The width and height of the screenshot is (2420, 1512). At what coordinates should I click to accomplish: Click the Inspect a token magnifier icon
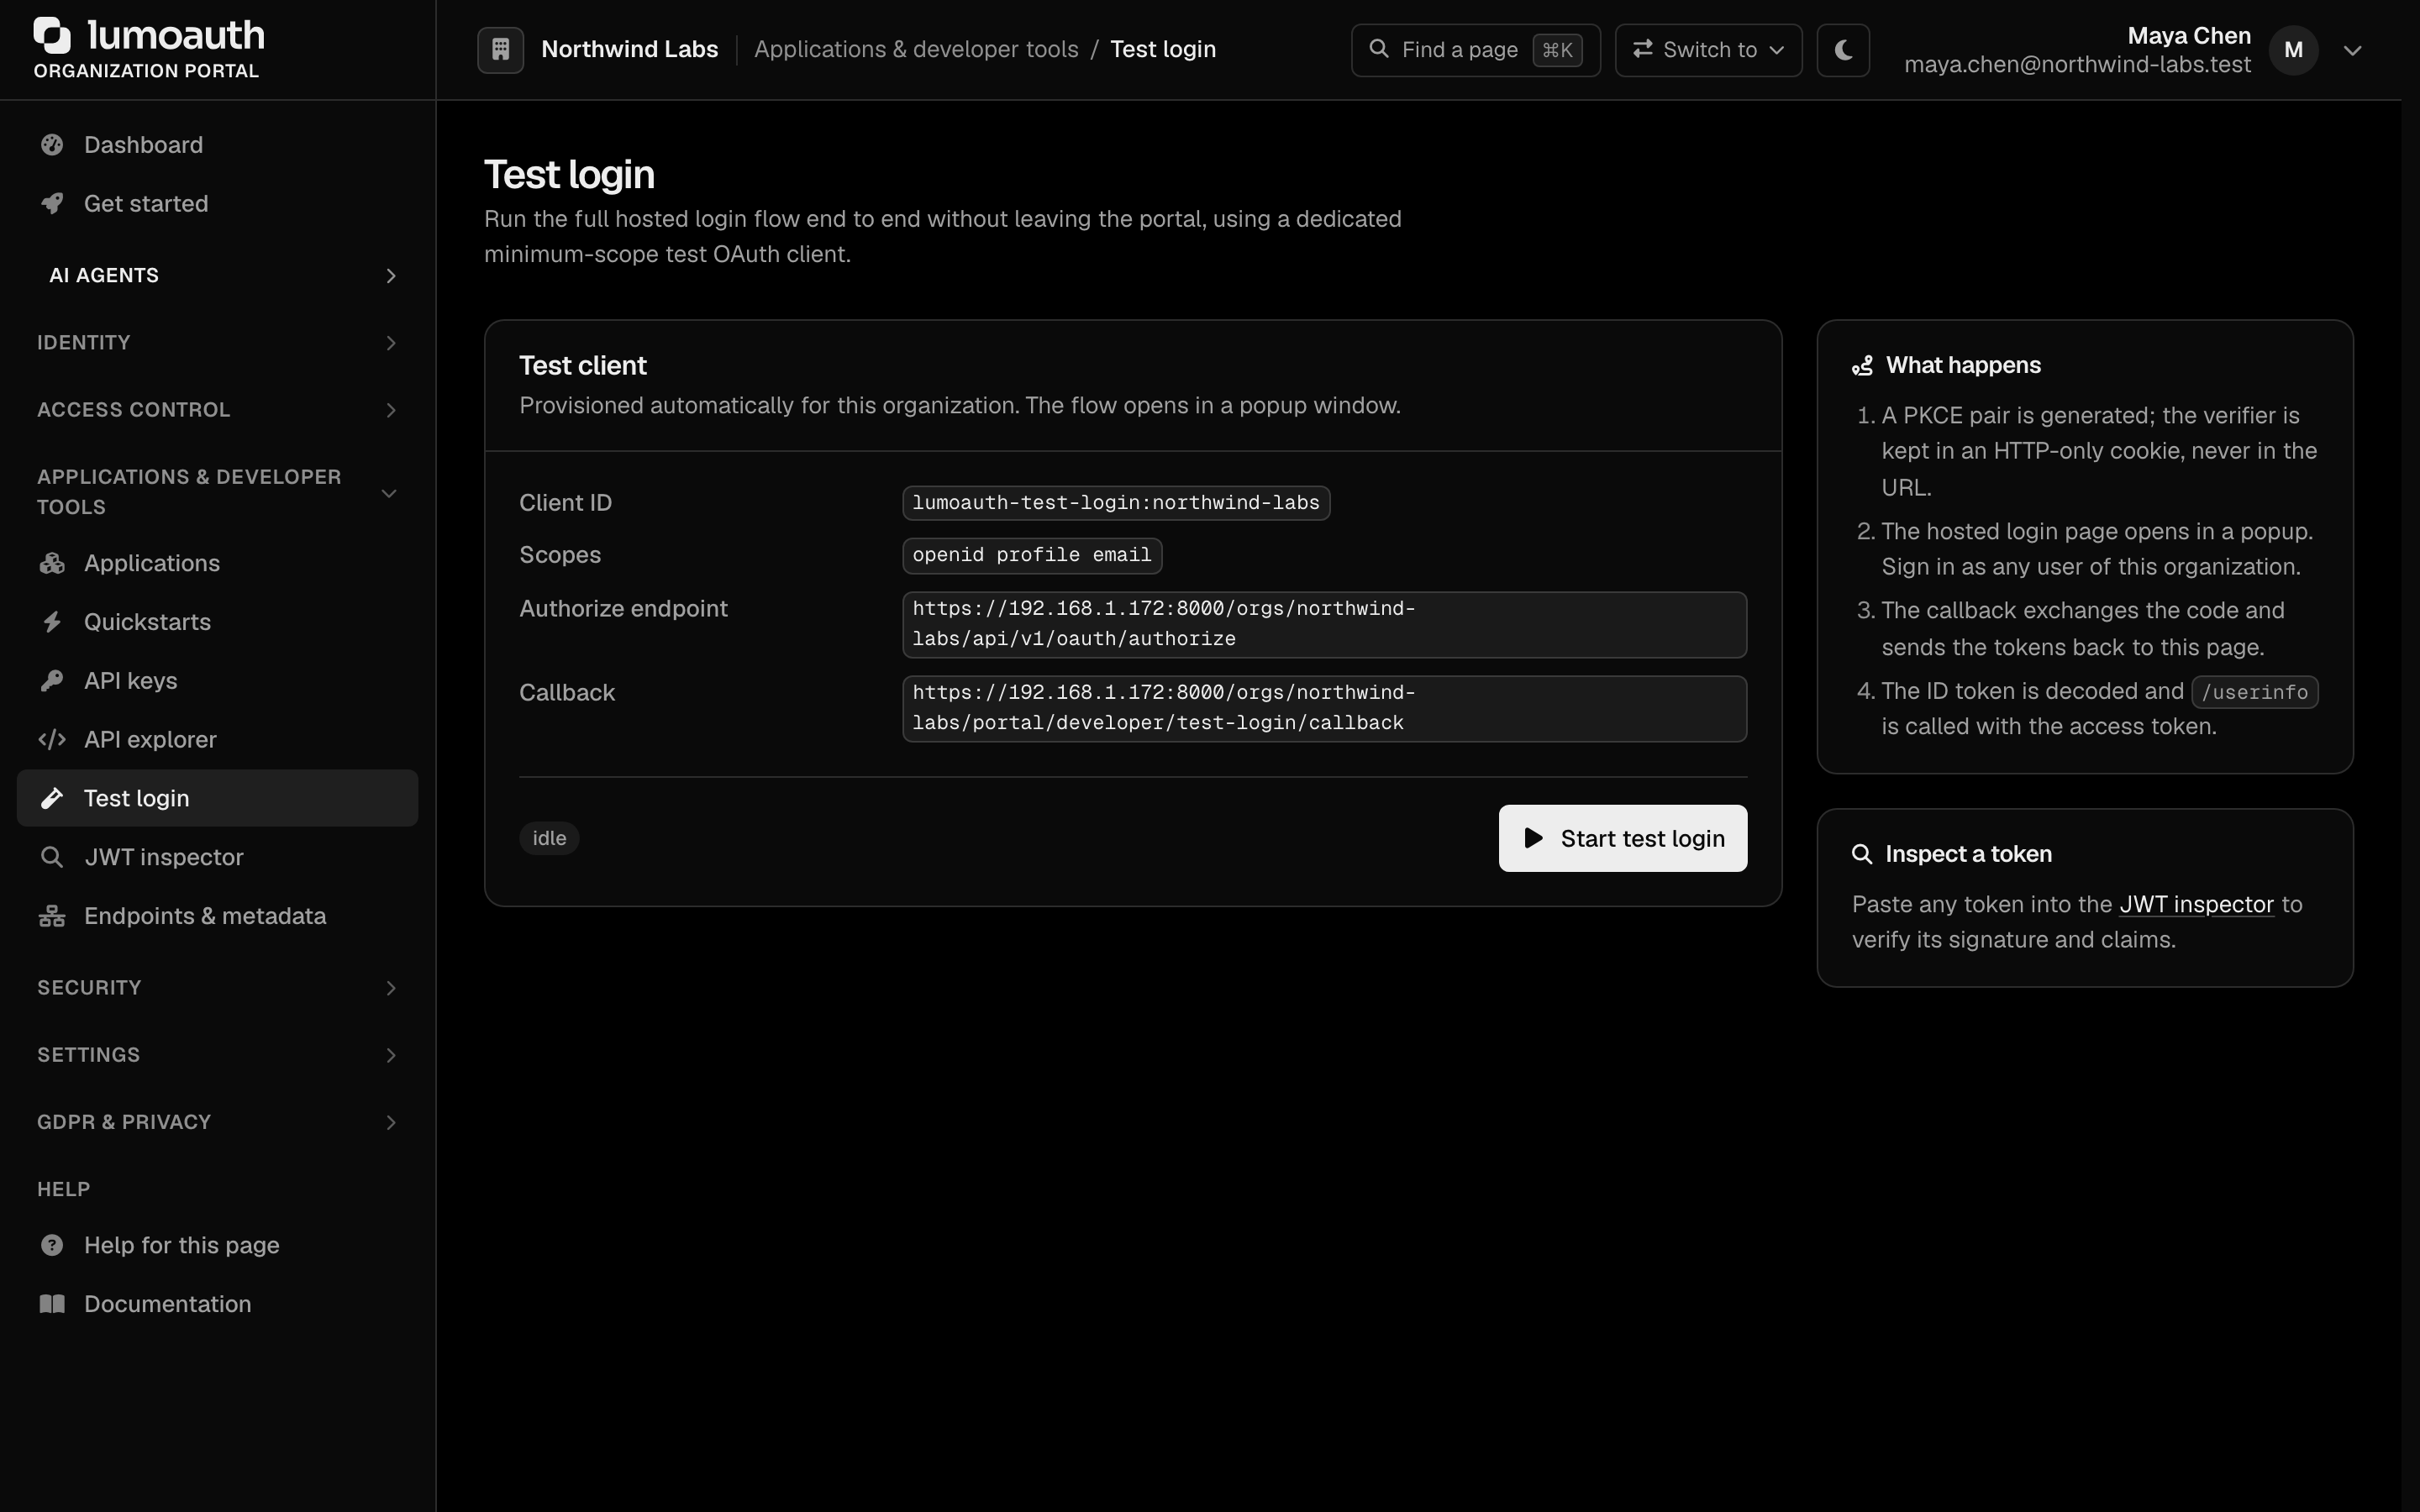(x=1862, y=854)
